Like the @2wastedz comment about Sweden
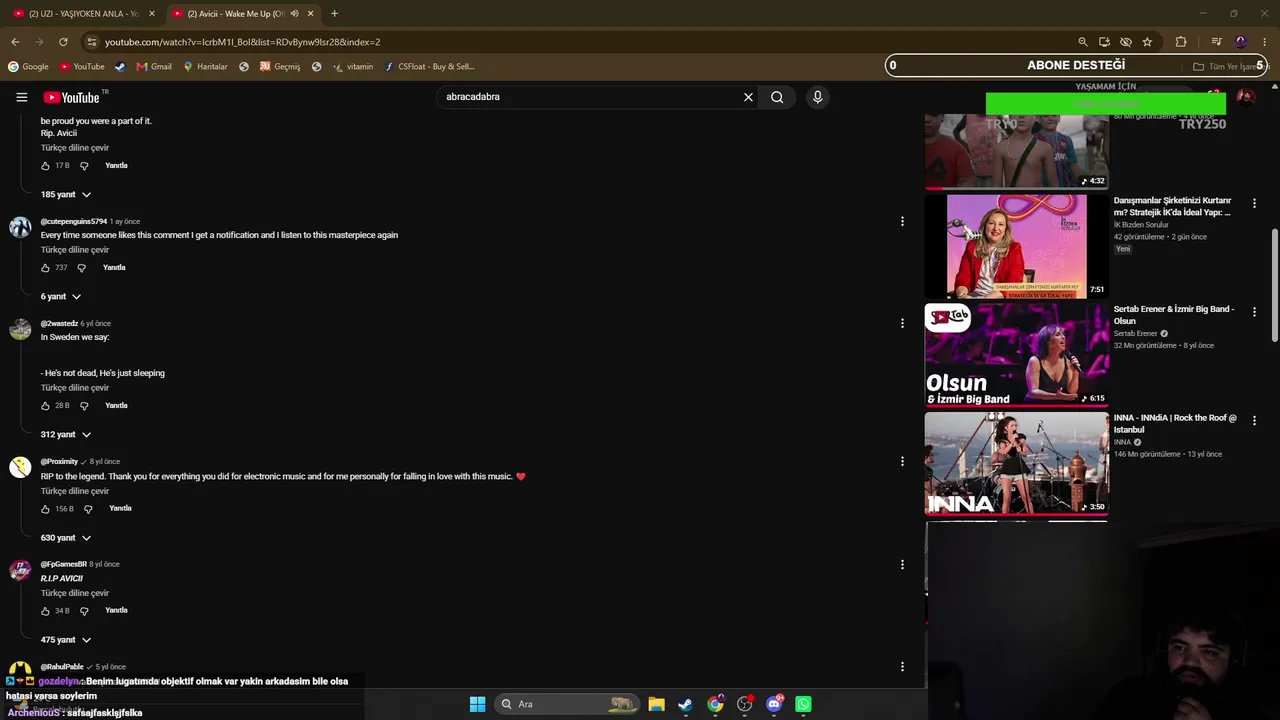1280x720 pixels. [45, 406]
